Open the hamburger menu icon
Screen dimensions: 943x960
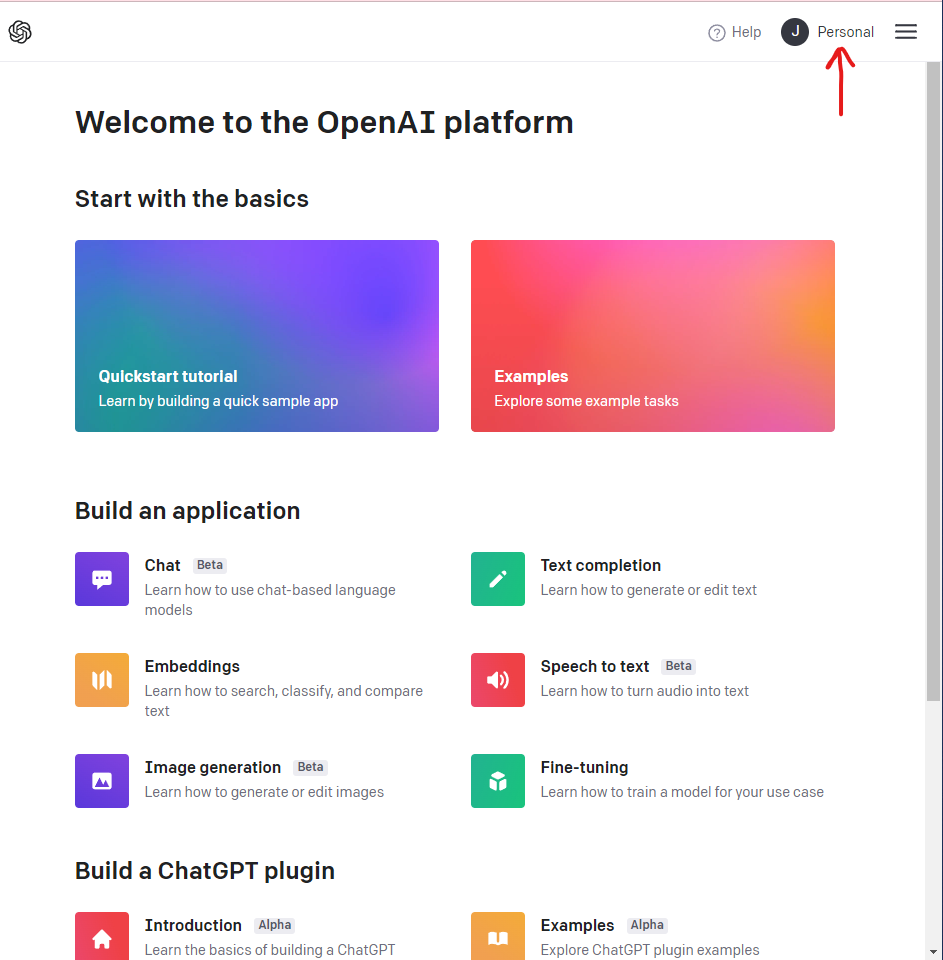click(x=906, y=32)
